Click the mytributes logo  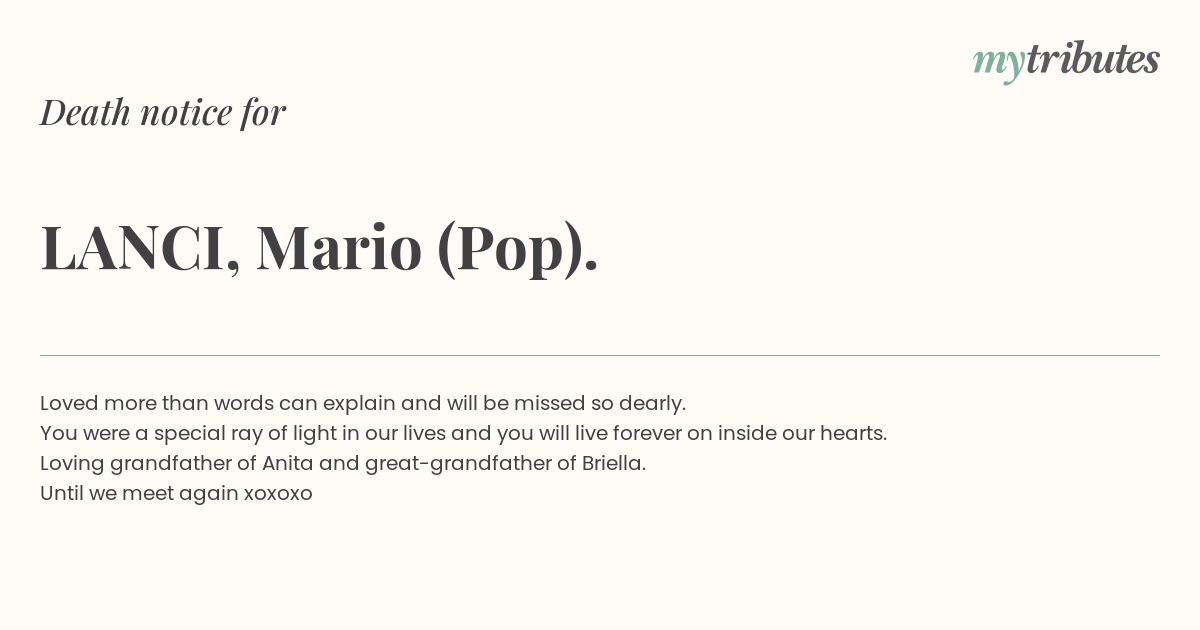[x=1066, y=61]
